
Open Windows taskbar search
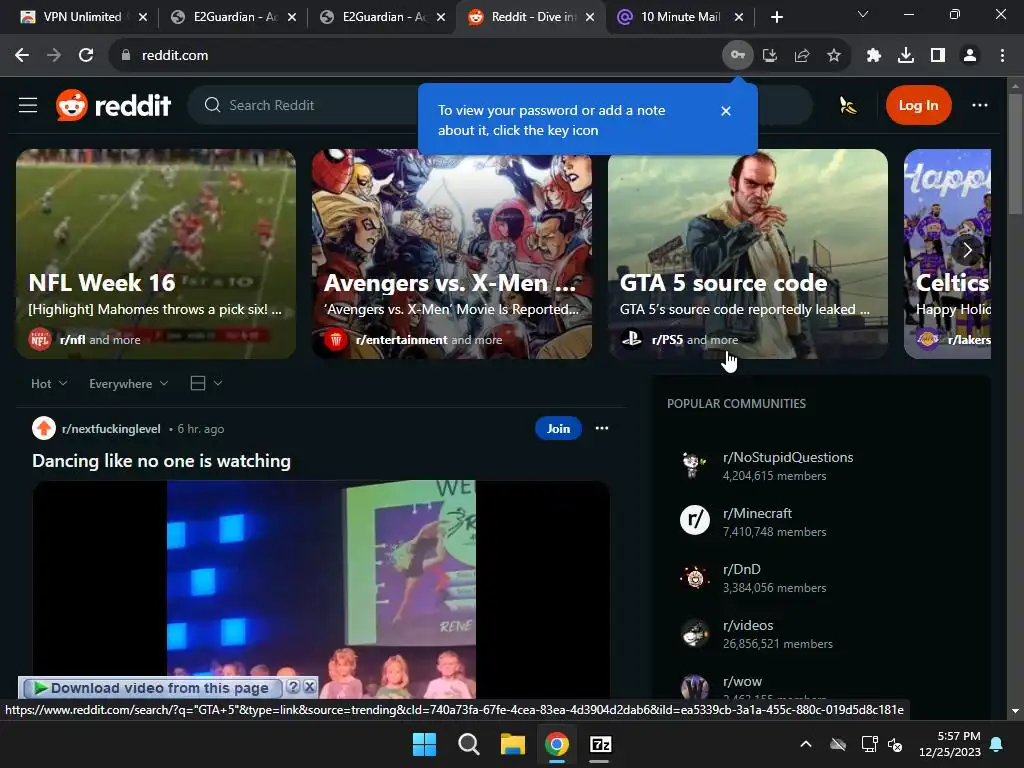pos(468,744)
